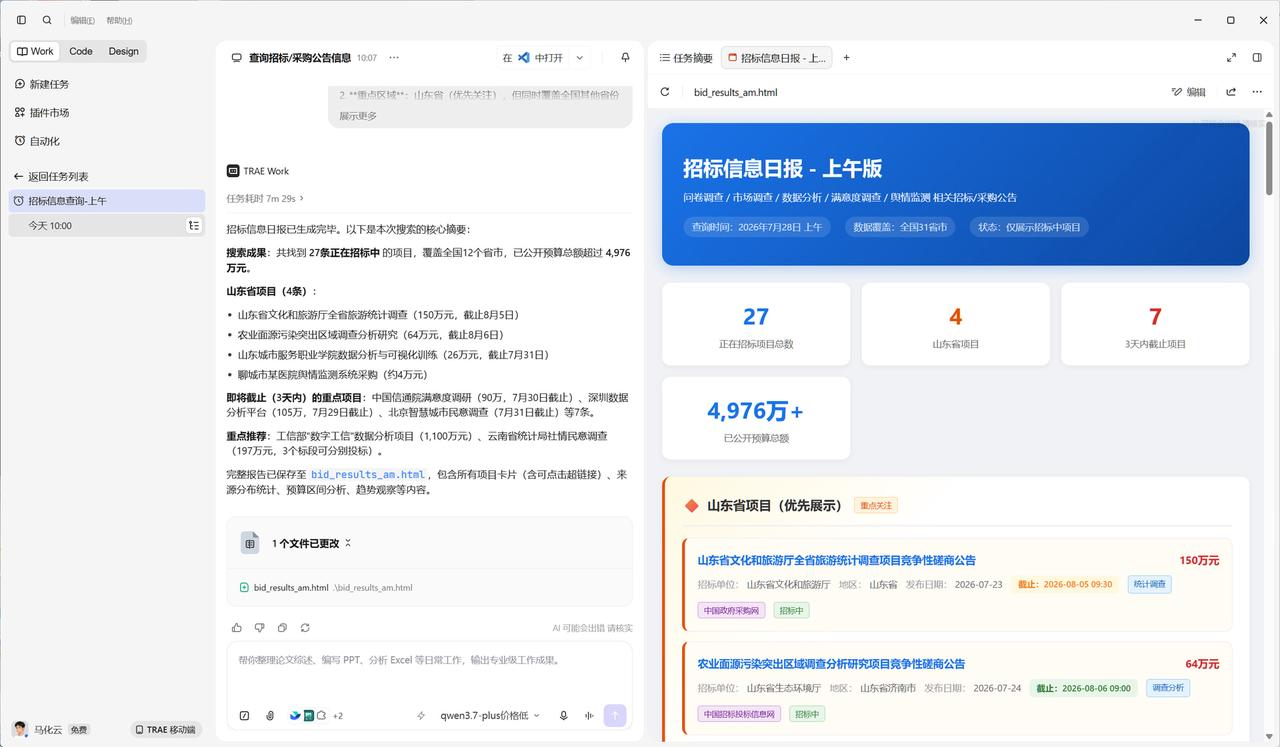The height and width of the screenshot is (747, 1280).
Task: Send the message with arrow button
Action: click(x=615, y=715)
